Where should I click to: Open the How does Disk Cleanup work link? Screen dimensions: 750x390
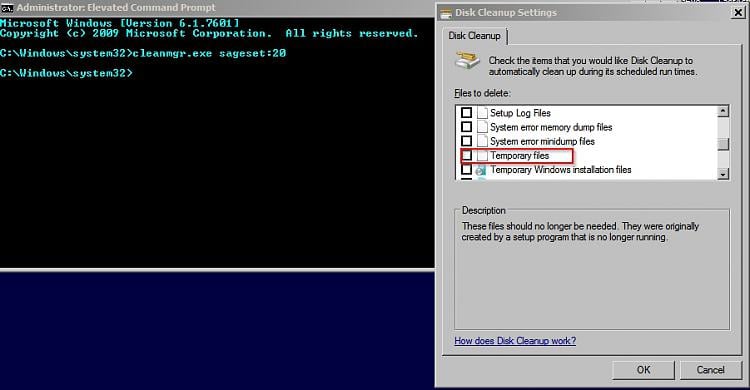[515, 341]
